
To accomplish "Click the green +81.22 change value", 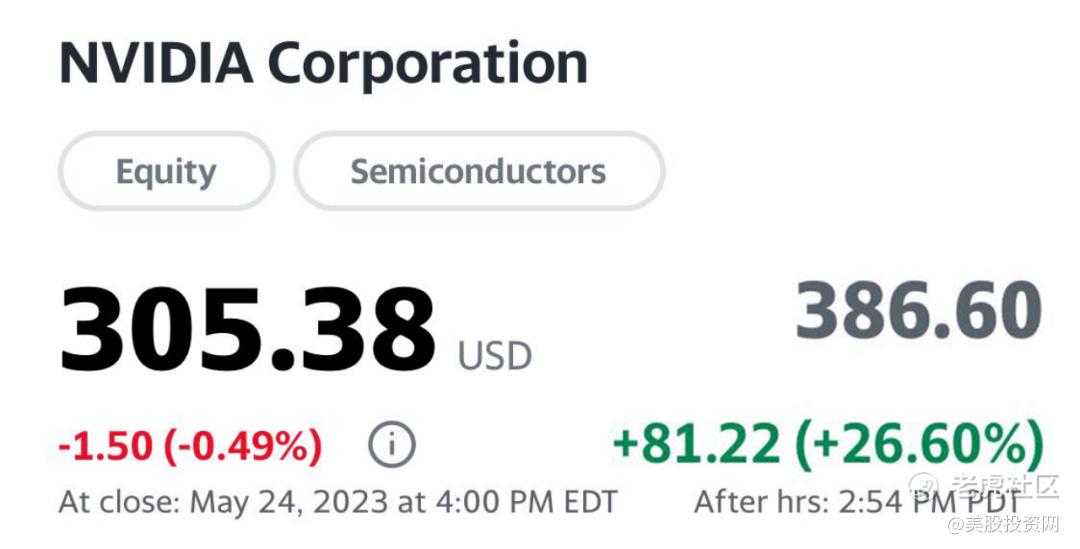I will point(696,444).
